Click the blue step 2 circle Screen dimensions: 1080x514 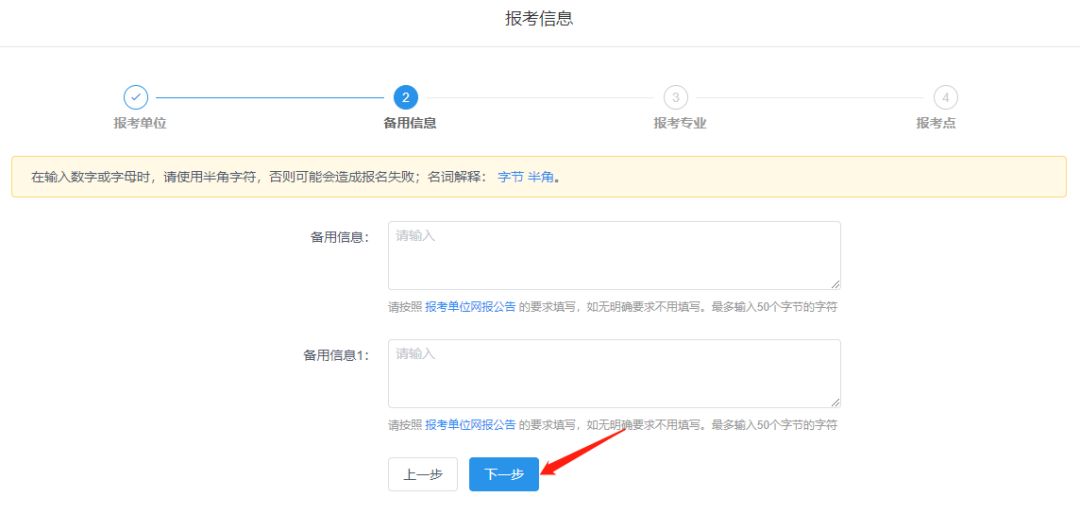click(405, 97)
